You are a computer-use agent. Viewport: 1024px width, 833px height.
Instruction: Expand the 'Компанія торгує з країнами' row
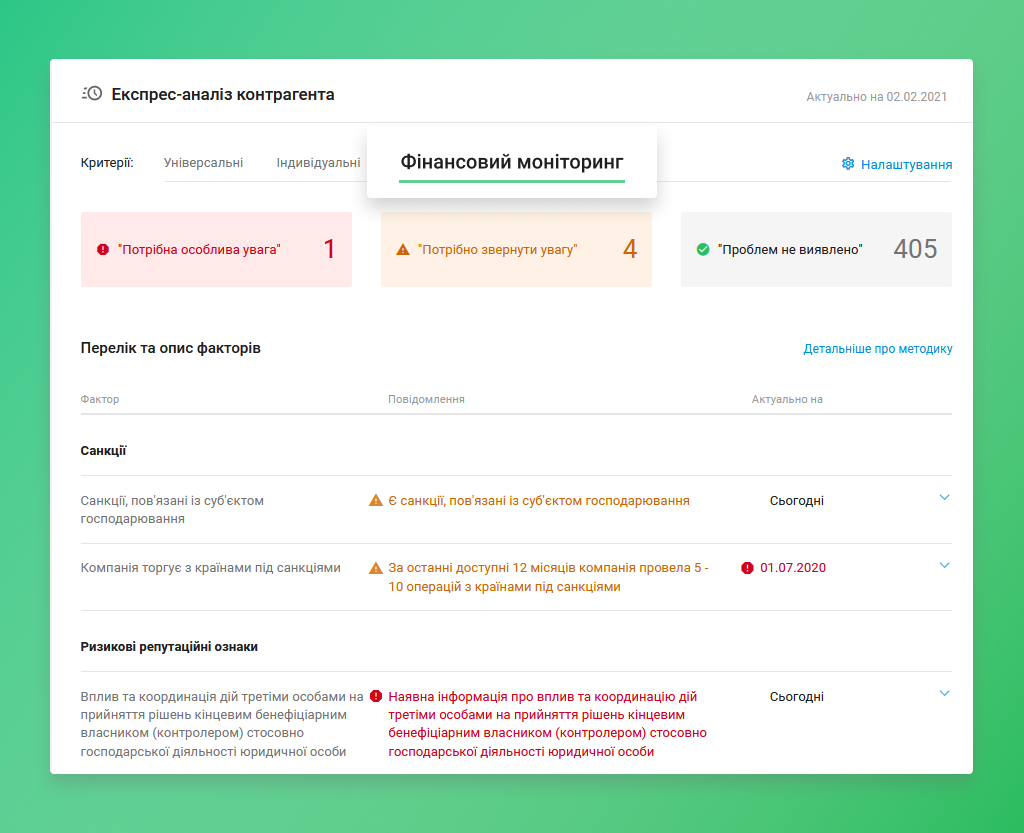[x=944, y=565]
